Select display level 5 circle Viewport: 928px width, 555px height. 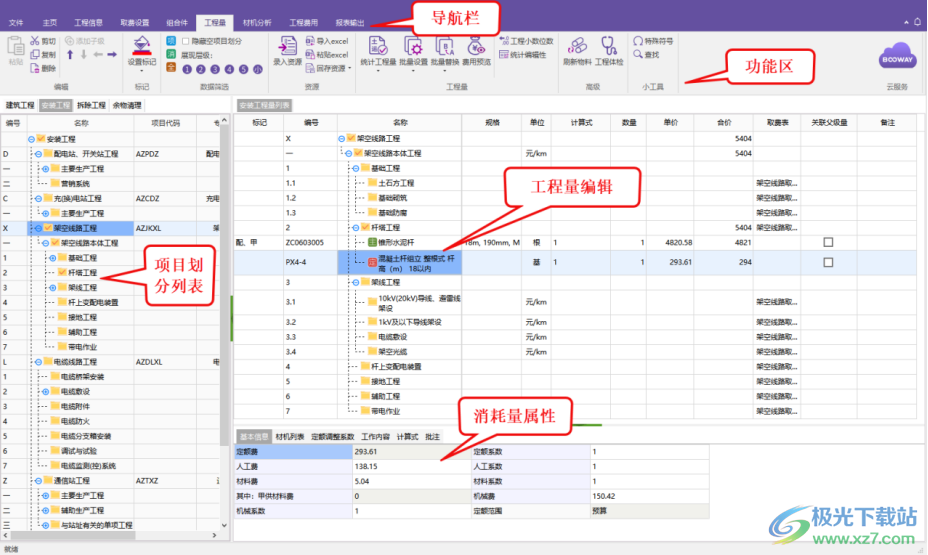243,69
